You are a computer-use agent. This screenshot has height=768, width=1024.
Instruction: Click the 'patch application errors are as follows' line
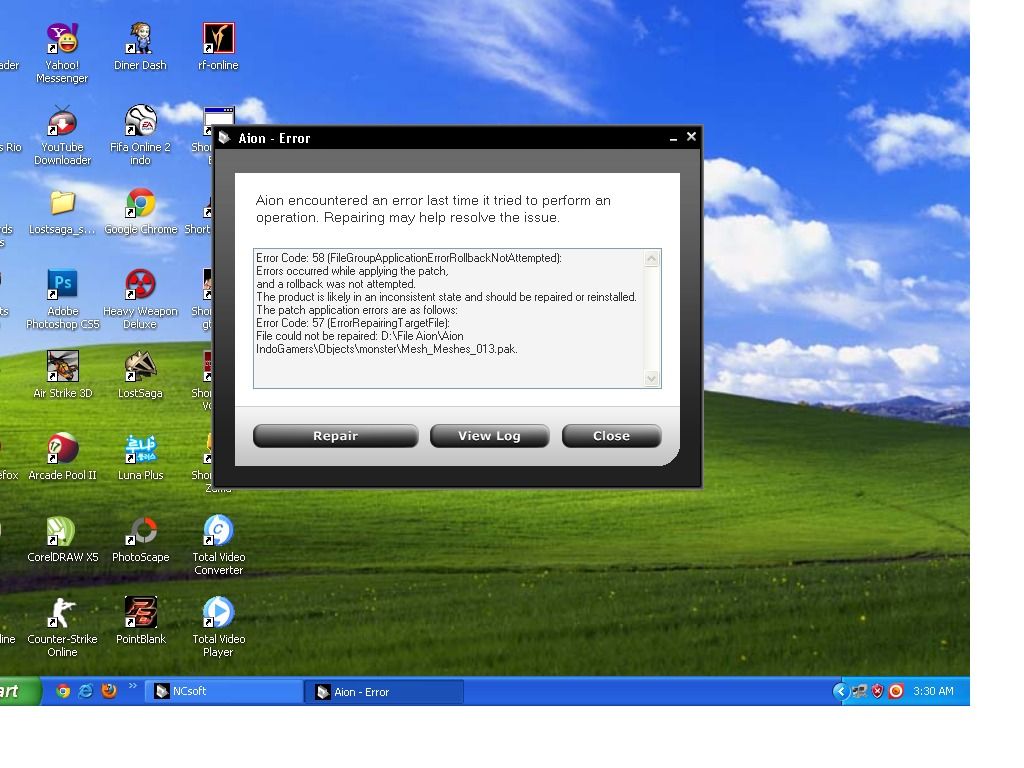[357, 310]
